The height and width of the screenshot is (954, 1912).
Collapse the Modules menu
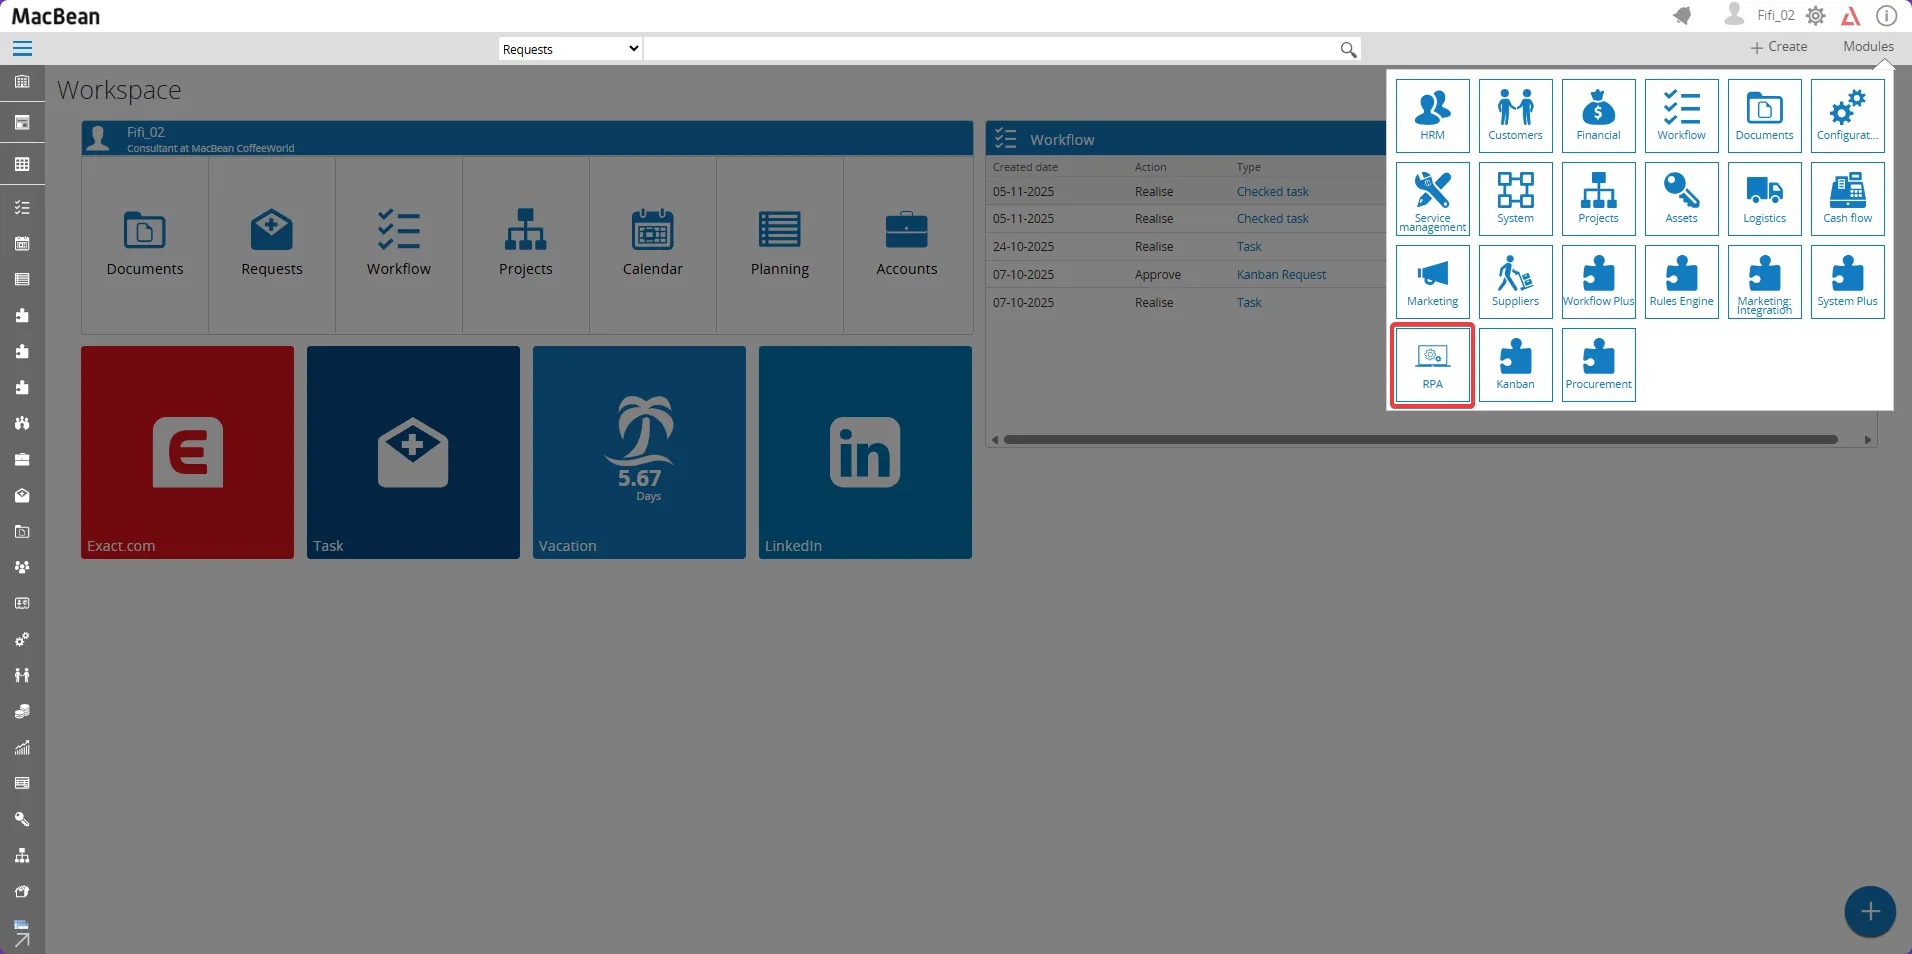1867,47
